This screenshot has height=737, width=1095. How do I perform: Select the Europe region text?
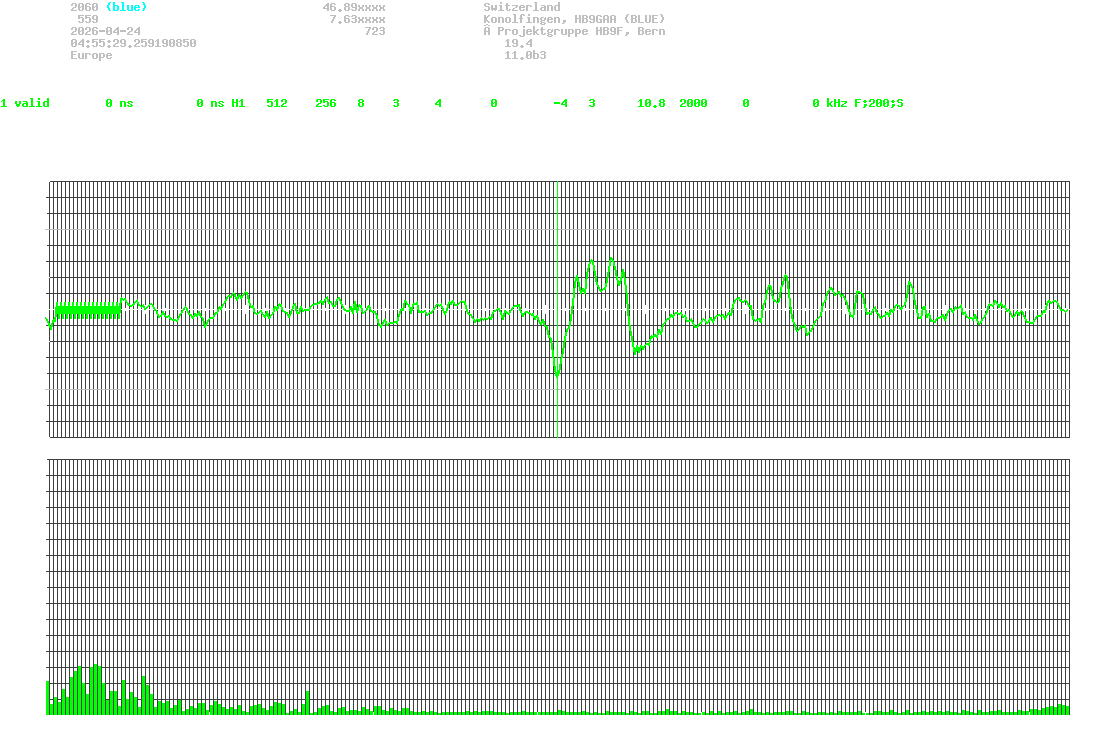pos(91,55)
